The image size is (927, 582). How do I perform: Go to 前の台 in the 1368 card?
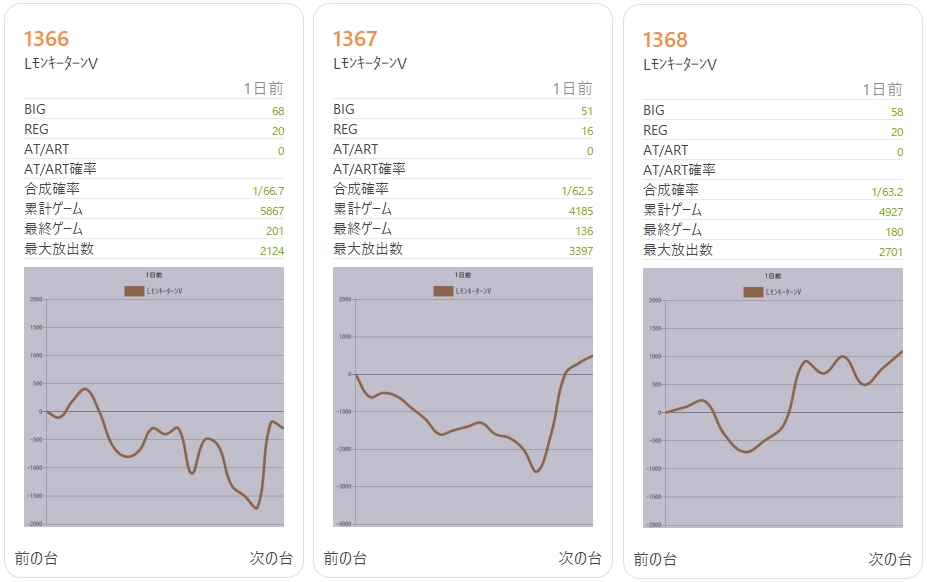coord(655,559)
